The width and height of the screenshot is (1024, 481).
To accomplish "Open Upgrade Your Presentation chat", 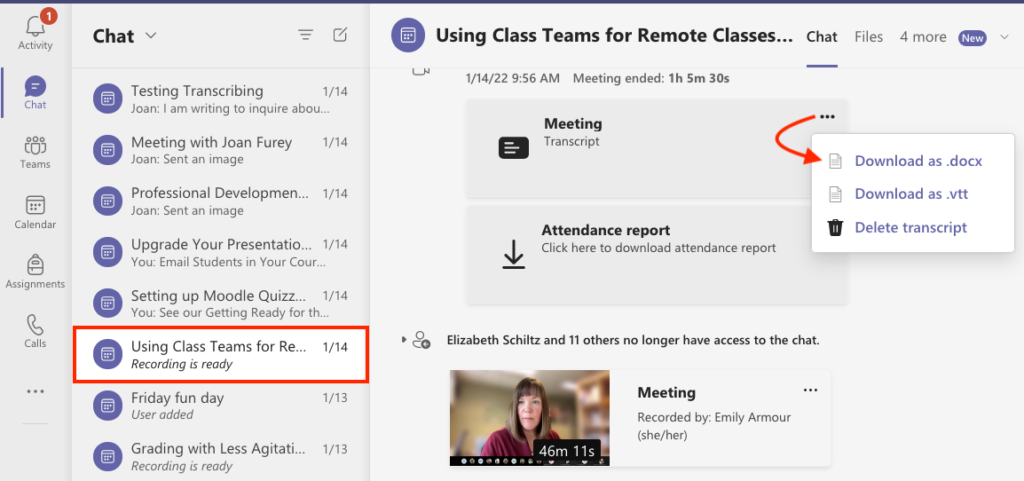I will (221, 253).
